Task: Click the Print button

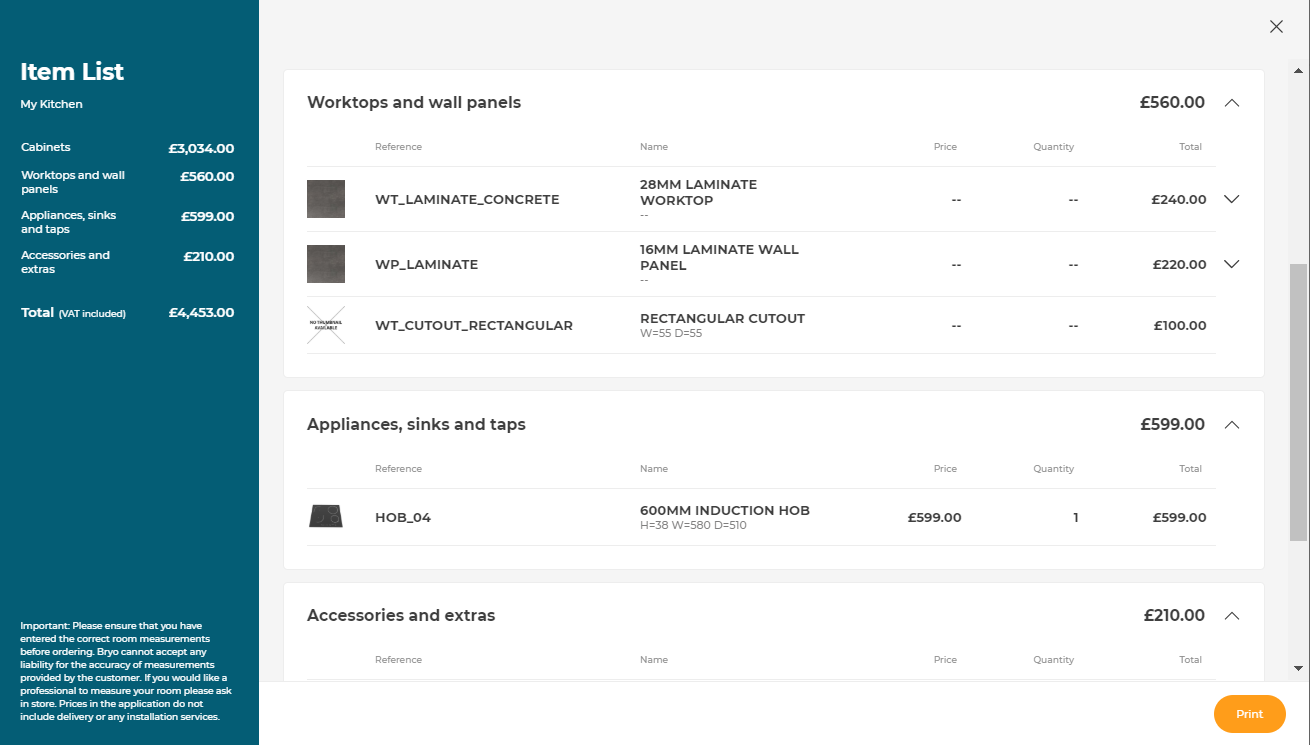Action: 1249,713
